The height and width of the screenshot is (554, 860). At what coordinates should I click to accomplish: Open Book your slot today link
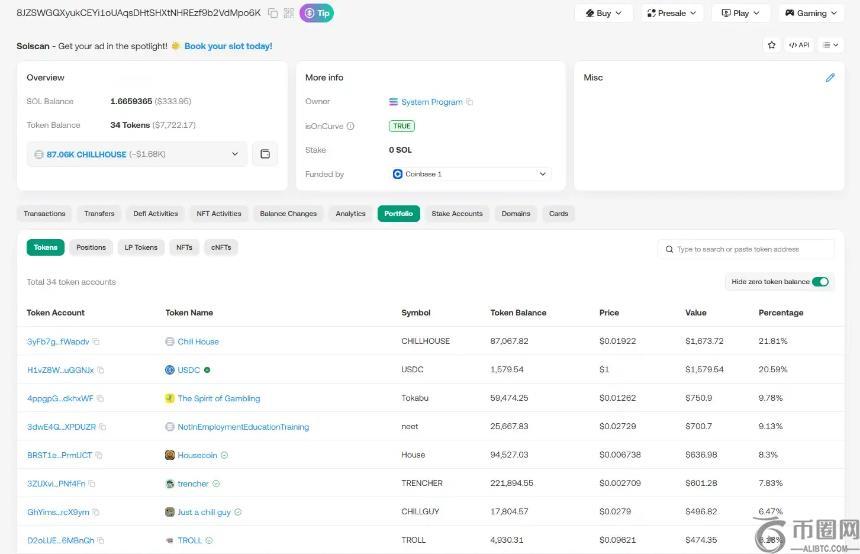click(x=228, y=46)
